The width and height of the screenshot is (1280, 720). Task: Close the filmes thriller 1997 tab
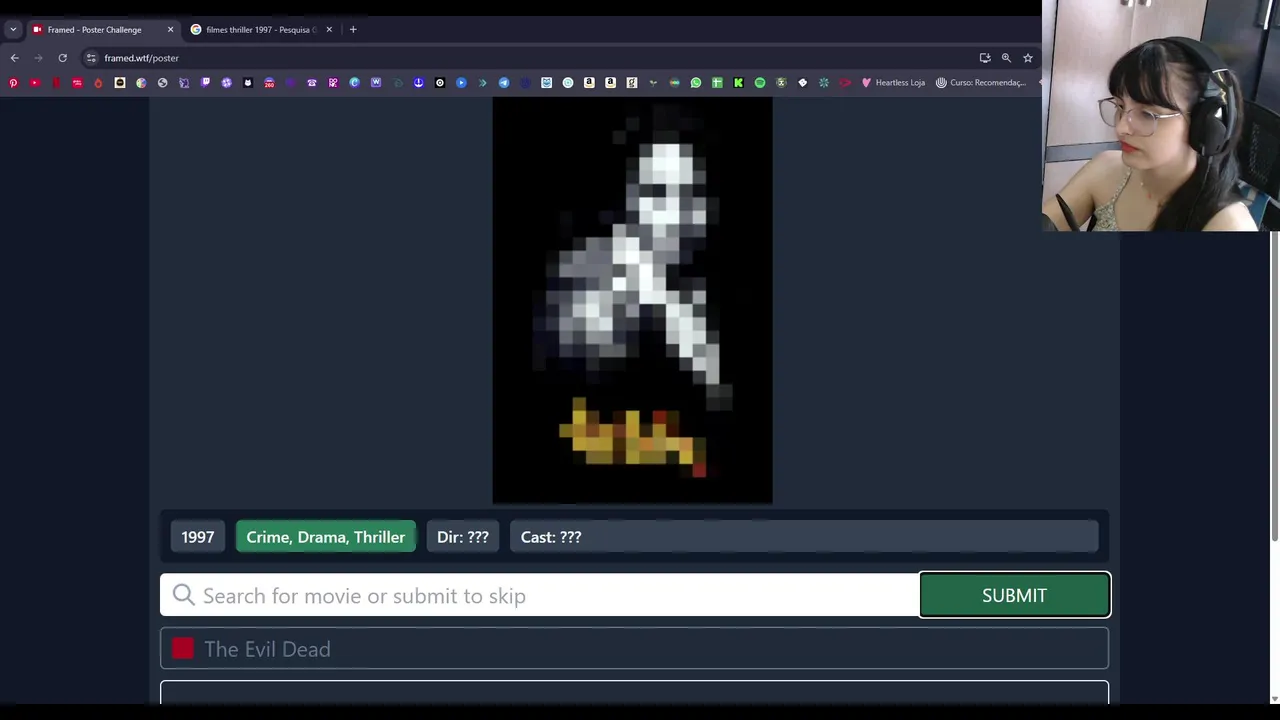point(329,30)
